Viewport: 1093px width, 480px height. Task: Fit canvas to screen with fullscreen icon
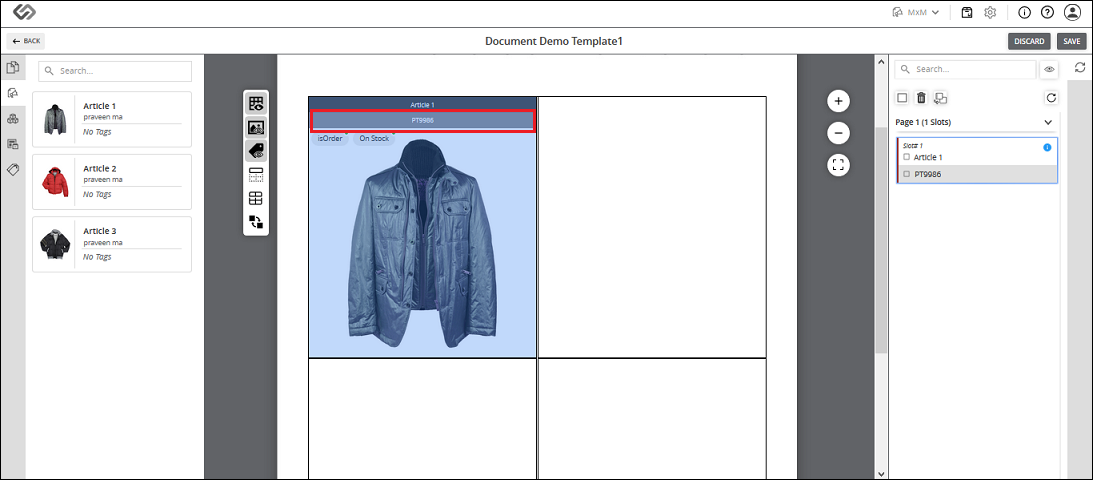click(838, 165)
